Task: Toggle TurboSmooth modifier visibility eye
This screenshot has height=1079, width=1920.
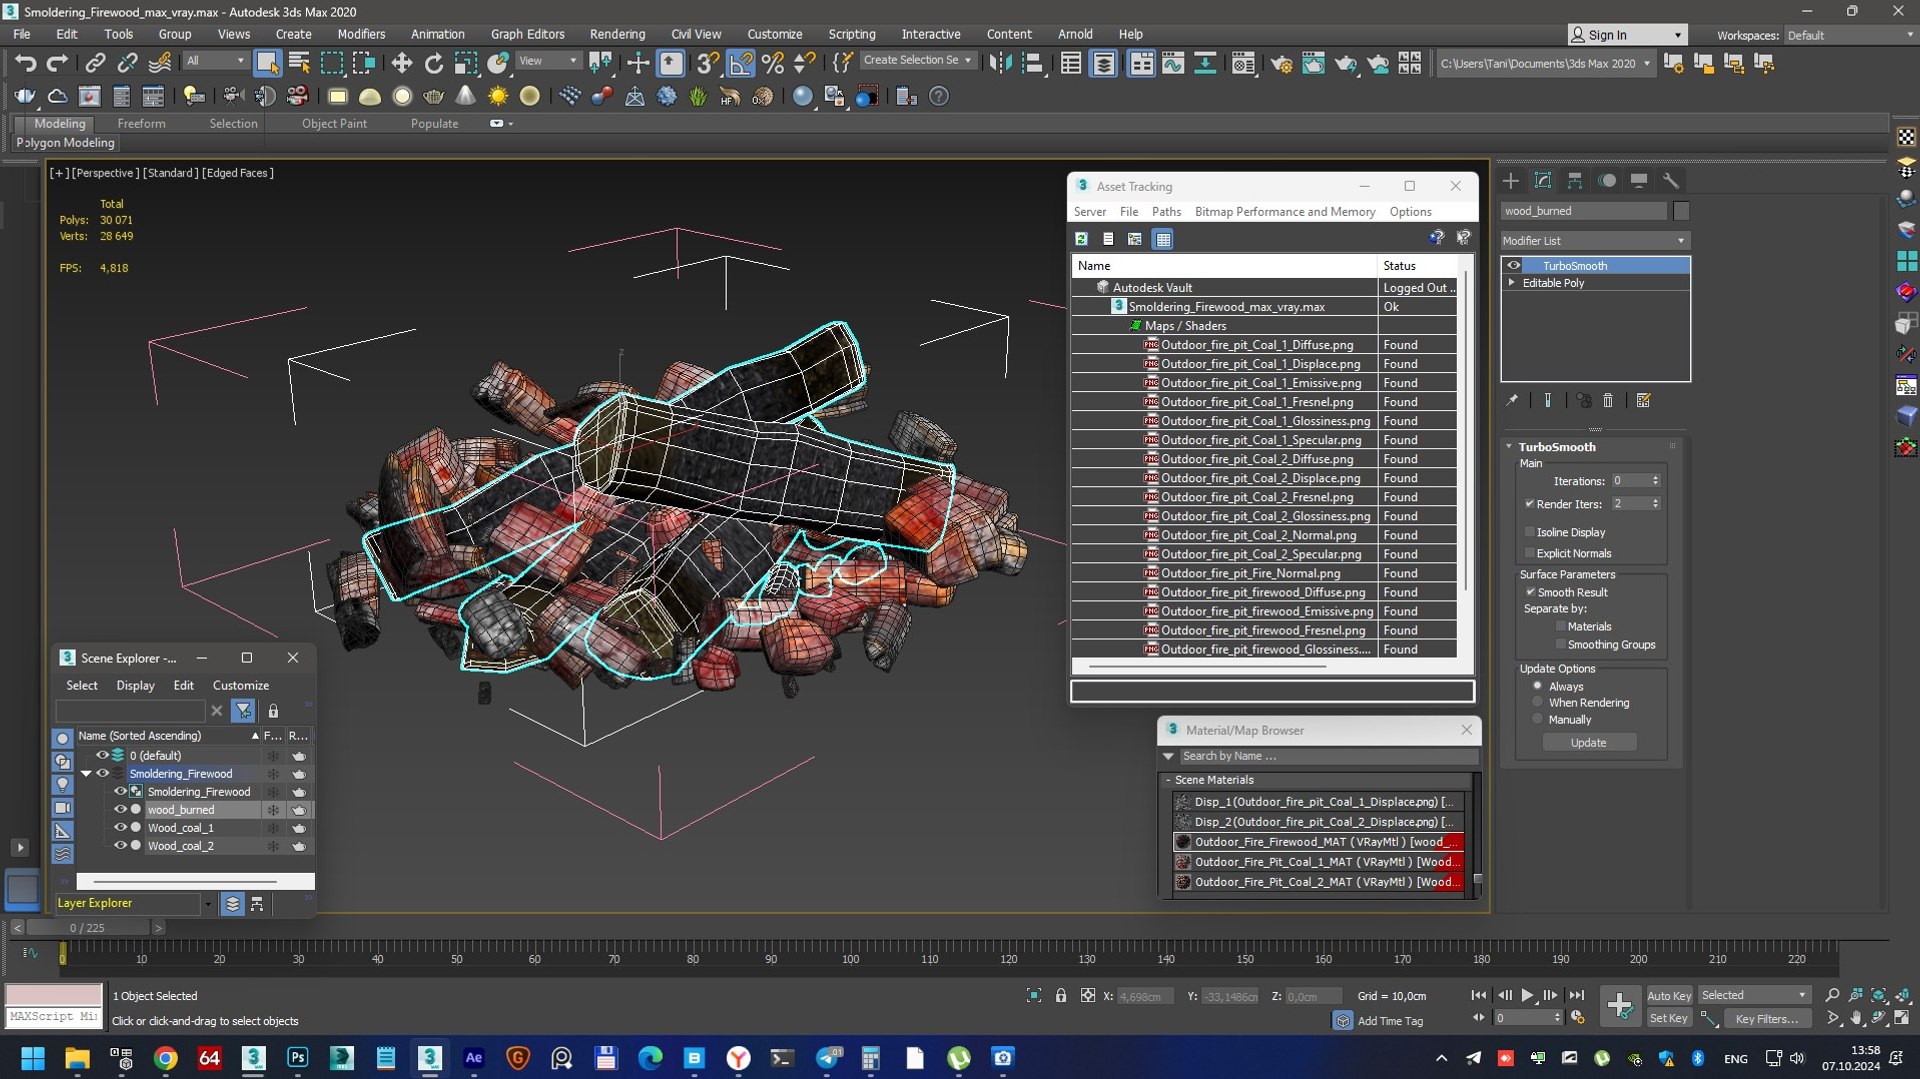Action: click(x=1514, y=266)
